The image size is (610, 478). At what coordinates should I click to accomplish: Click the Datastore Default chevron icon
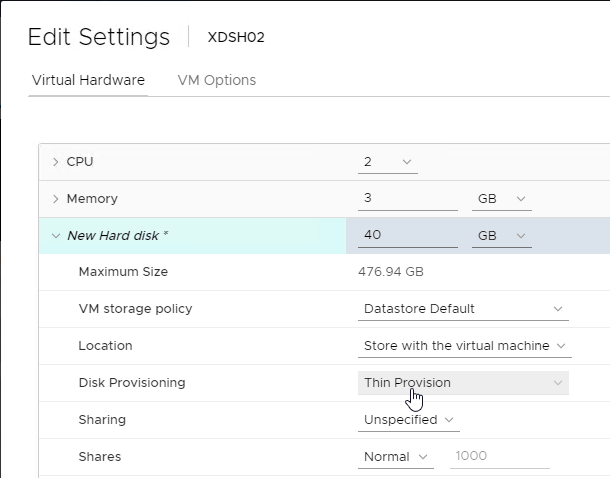click(558, 309)
